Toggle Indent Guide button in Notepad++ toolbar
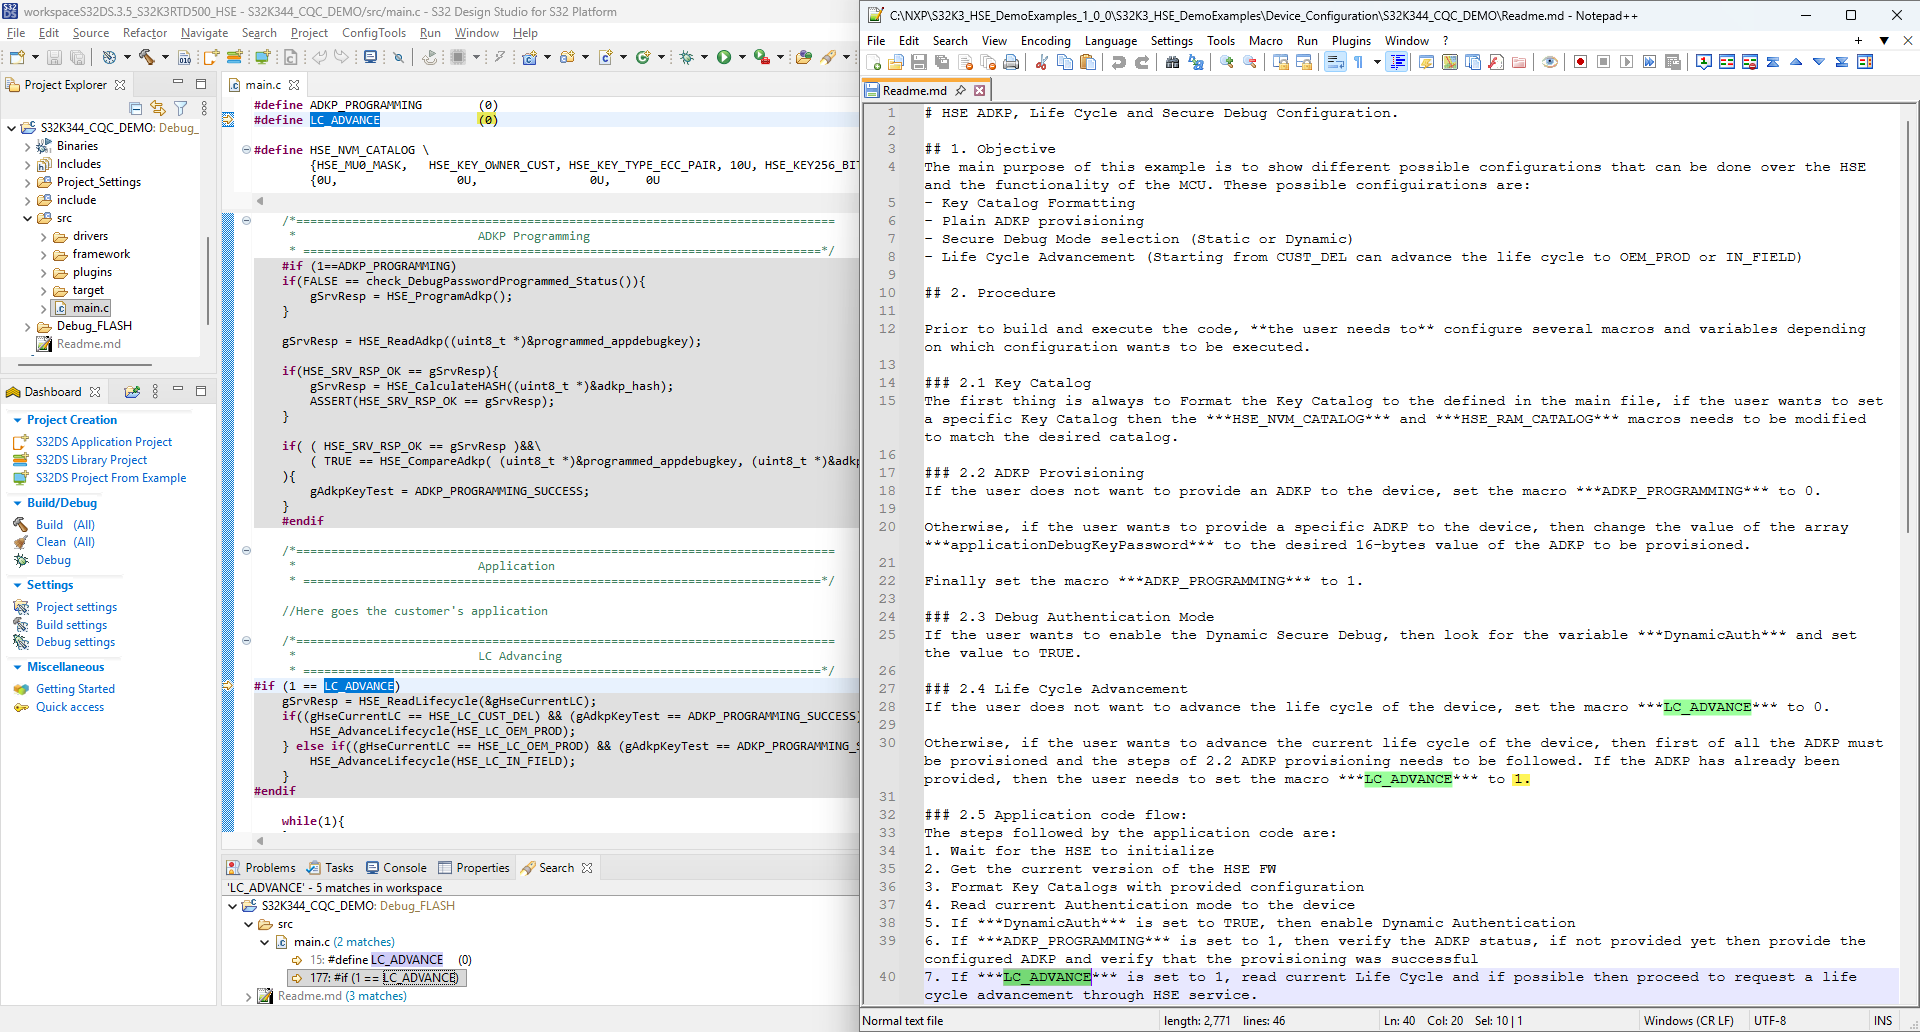The width and height of the screenshot is (1920, 1032). pyautogui.click(x=1397, y=62)
